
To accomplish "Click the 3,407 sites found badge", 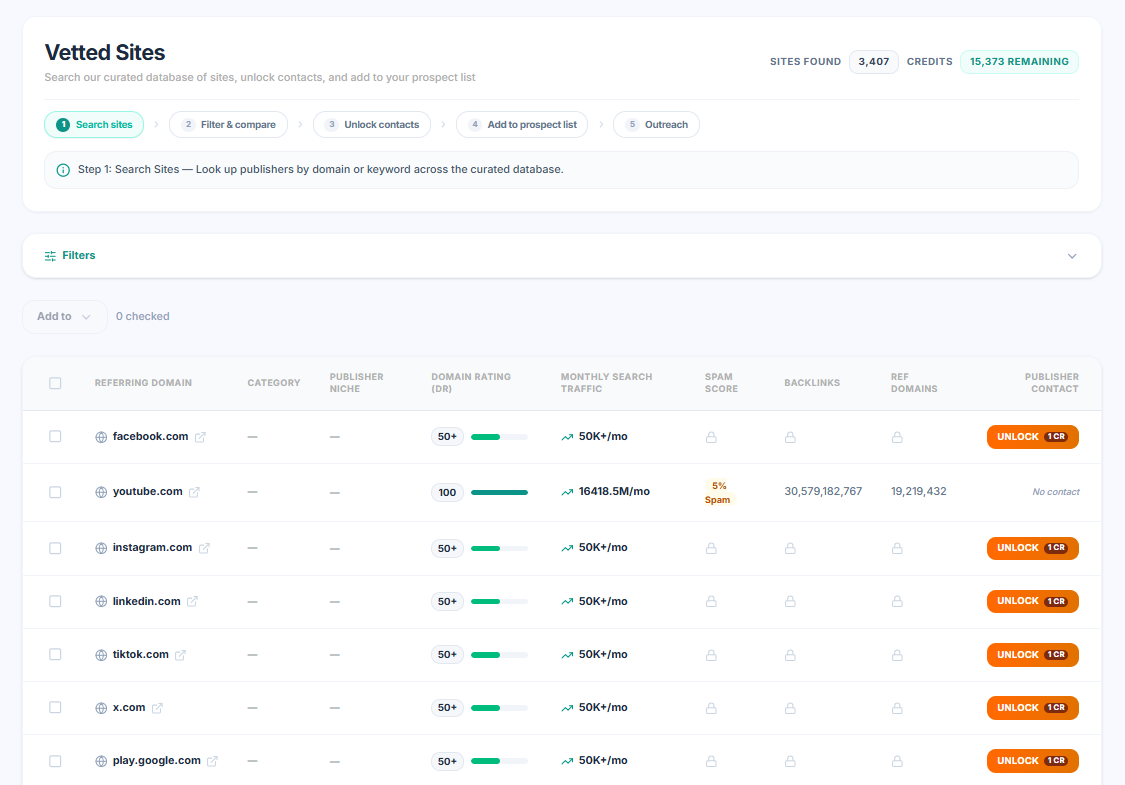I will 873,62.
